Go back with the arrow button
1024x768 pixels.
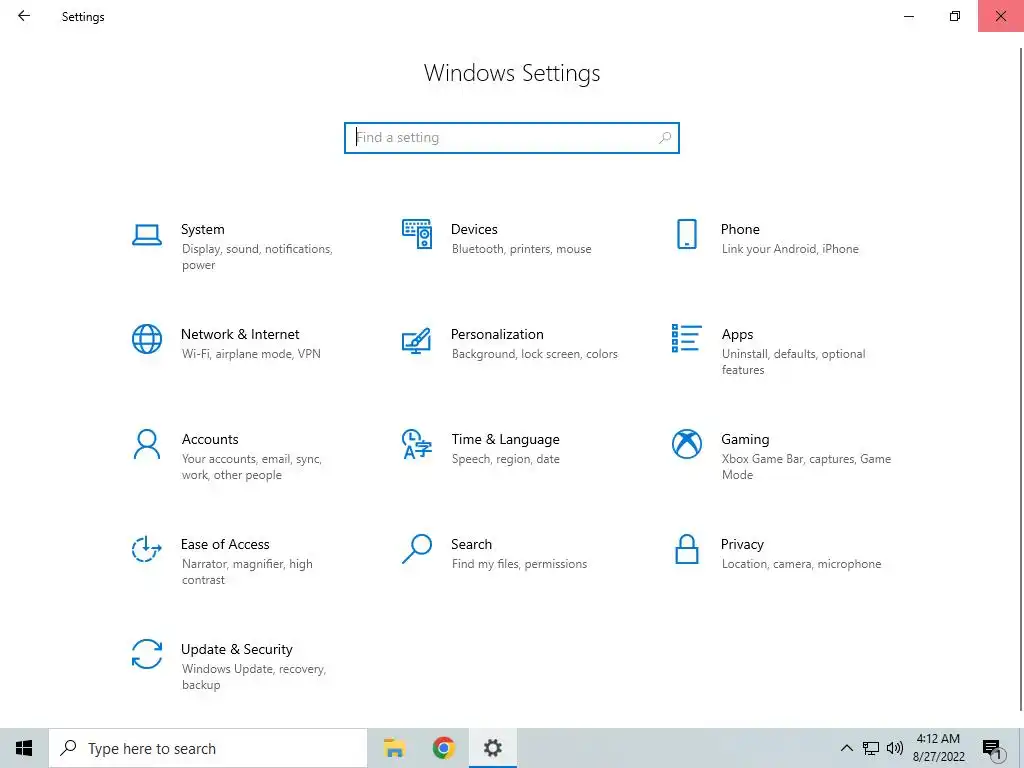[24, 16]
